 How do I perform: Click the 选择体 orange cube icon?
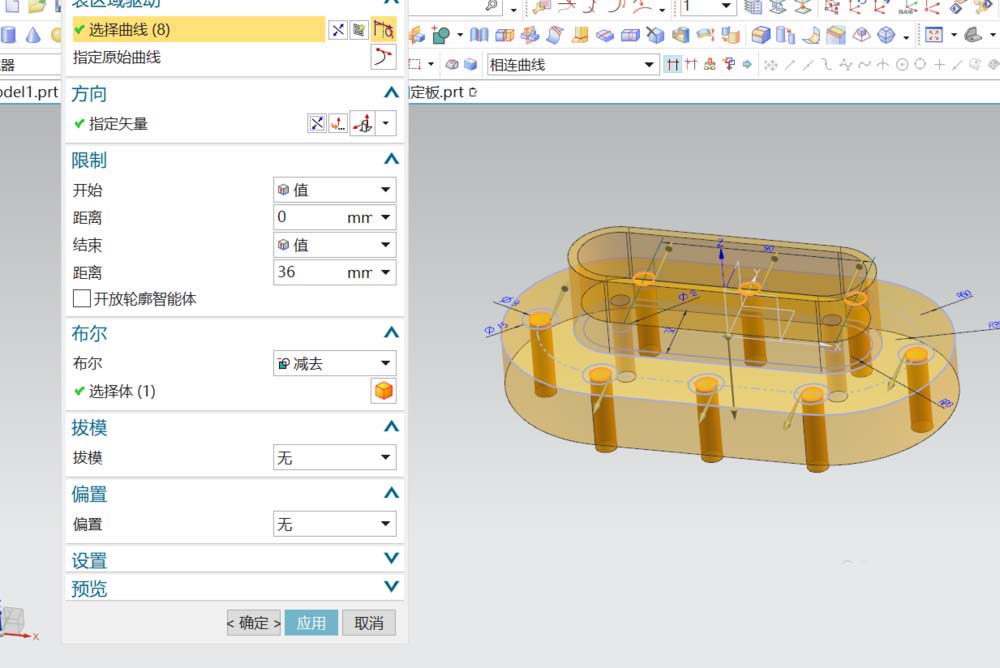tap(383, 391)
